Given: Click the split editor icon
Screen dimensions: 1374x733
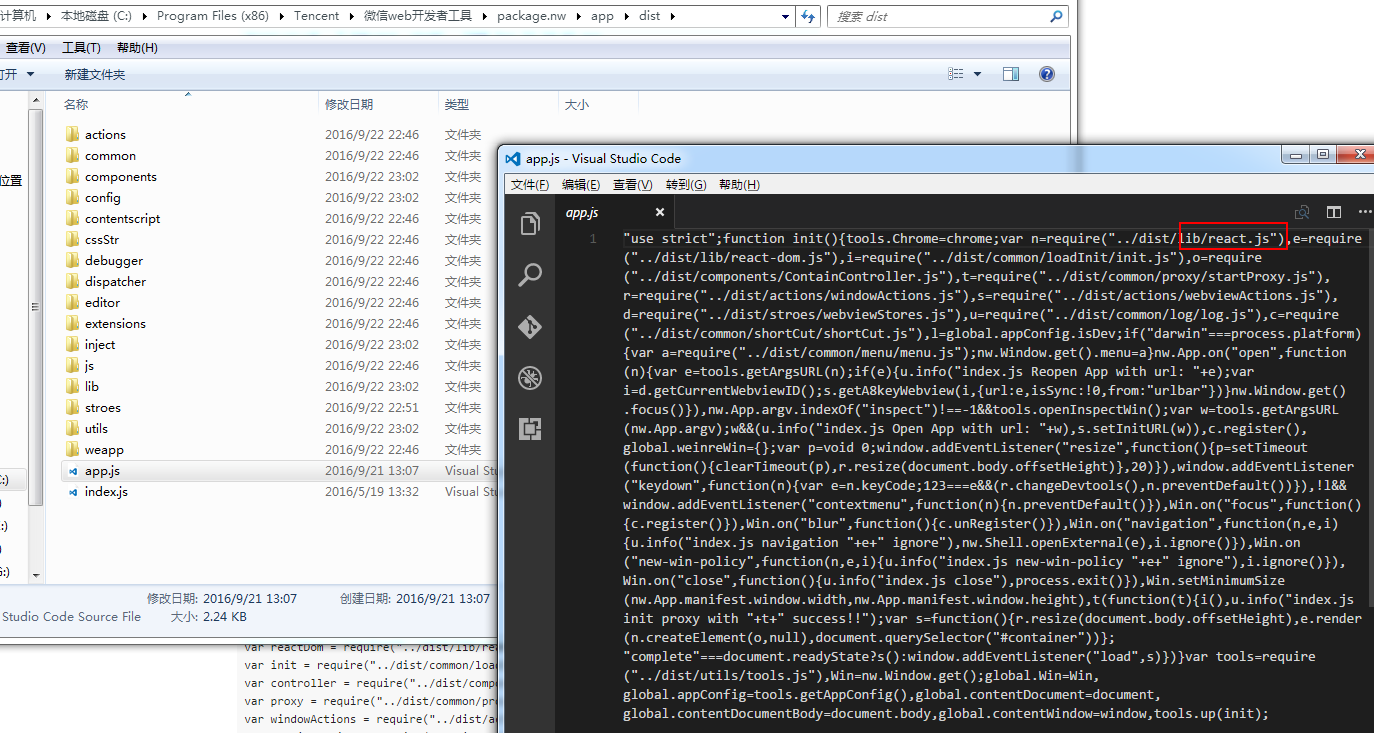Looking at the screenshot, I should coord(1334,212).
